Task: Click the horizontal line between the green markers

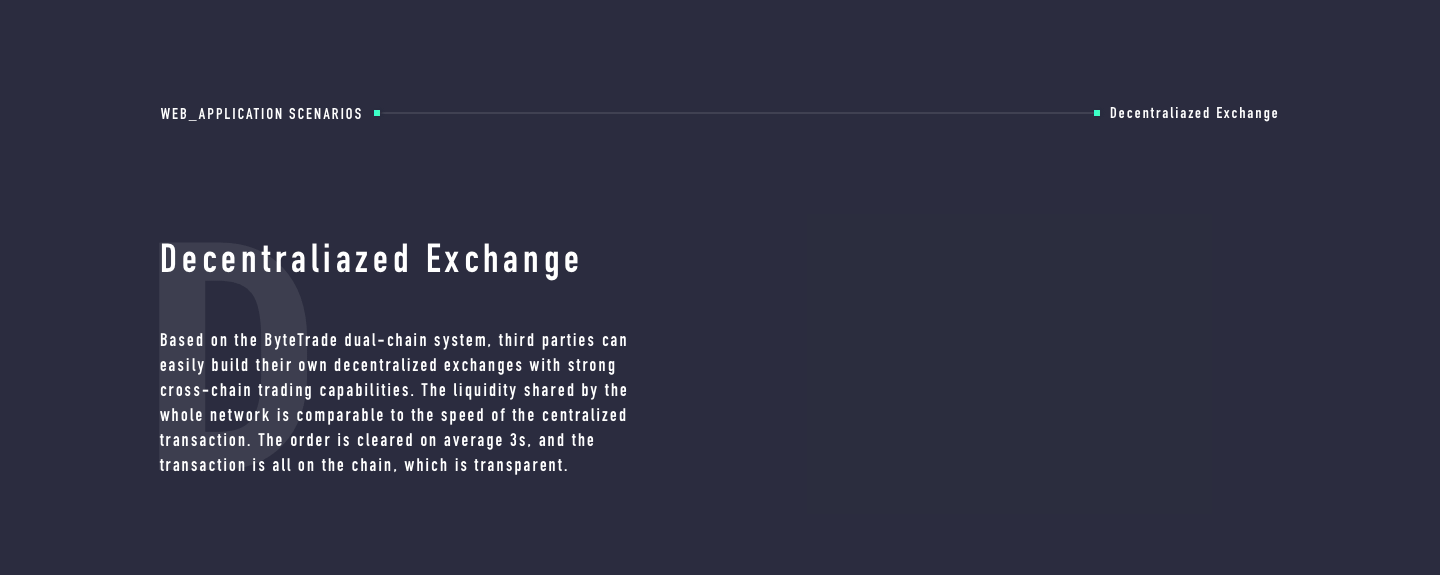Action: coord(737,113)
